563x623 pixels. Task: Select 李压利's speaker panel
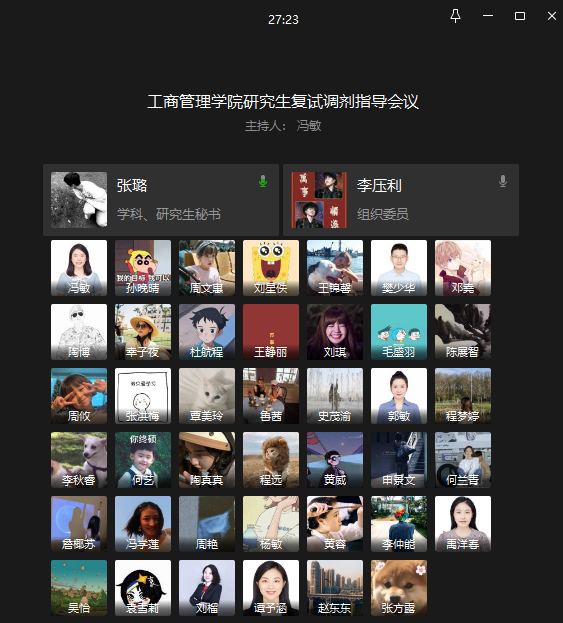[x=401, y=200]
